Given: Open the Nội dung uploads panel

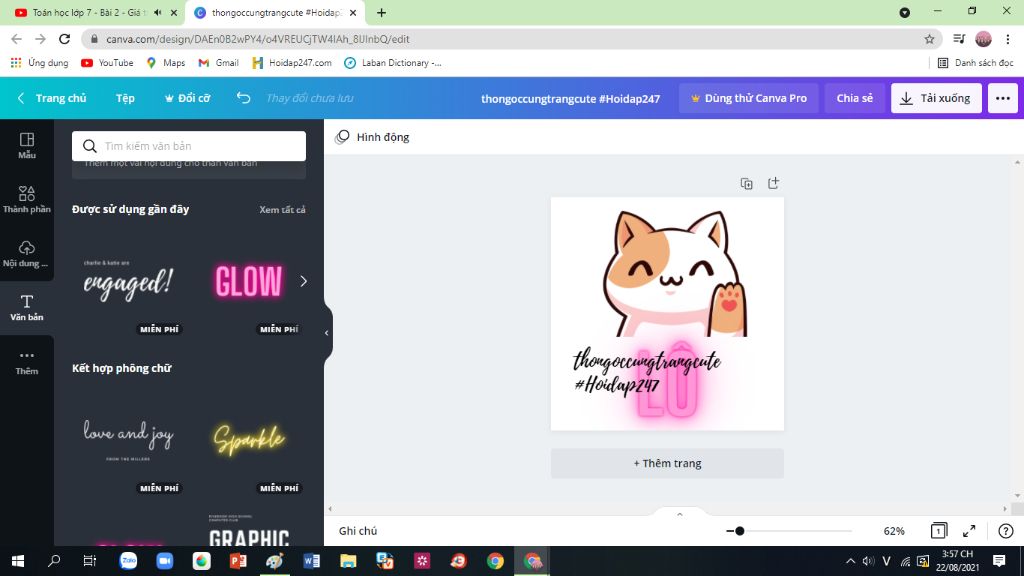Looking at the screenshot, I should pyautogui.click(x=27, y=254).
